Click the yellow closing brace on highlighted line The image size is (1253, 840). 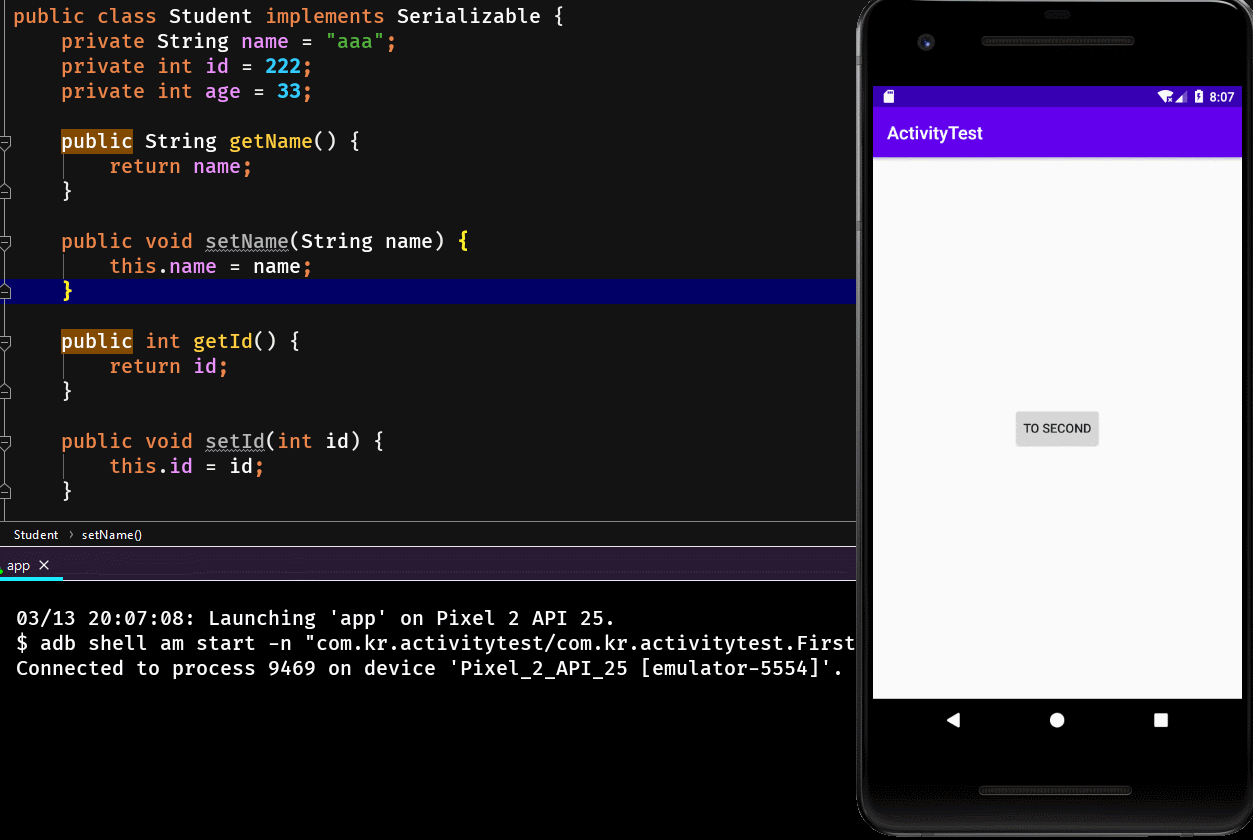pyautogui.click(x=67, y=291)
